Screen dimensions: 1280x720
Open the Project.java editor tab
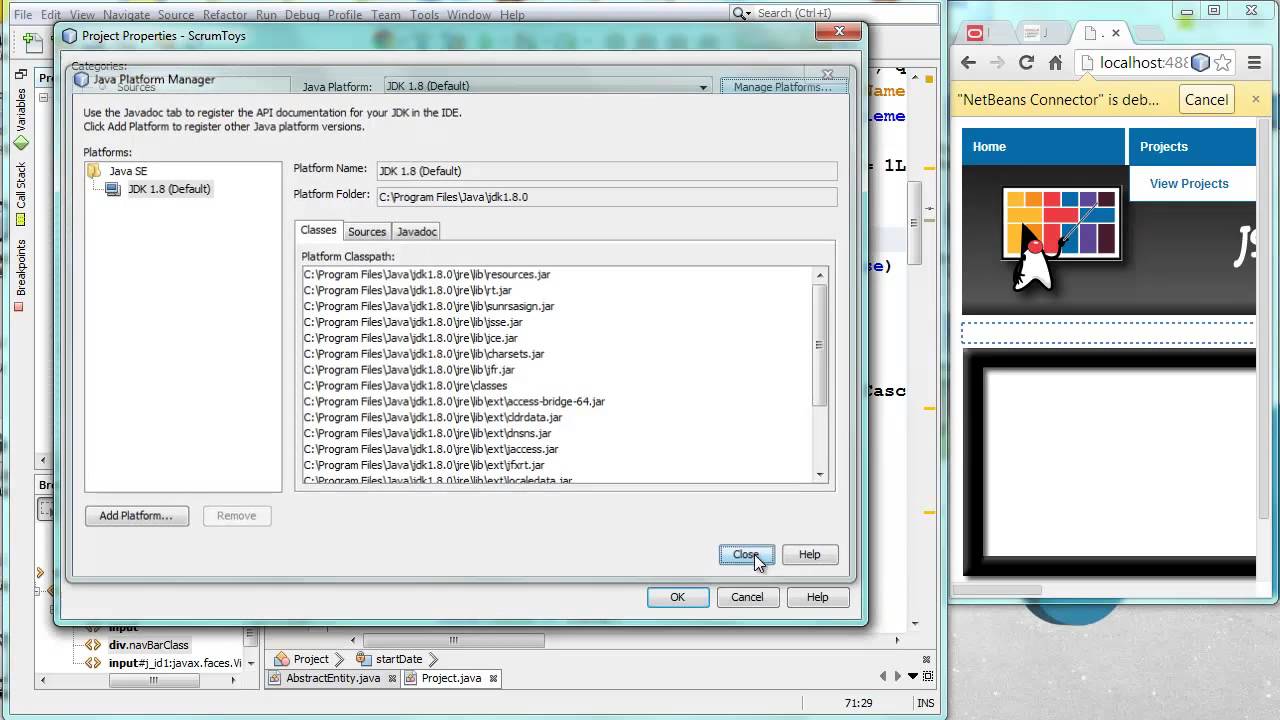(x=451, y=678)
